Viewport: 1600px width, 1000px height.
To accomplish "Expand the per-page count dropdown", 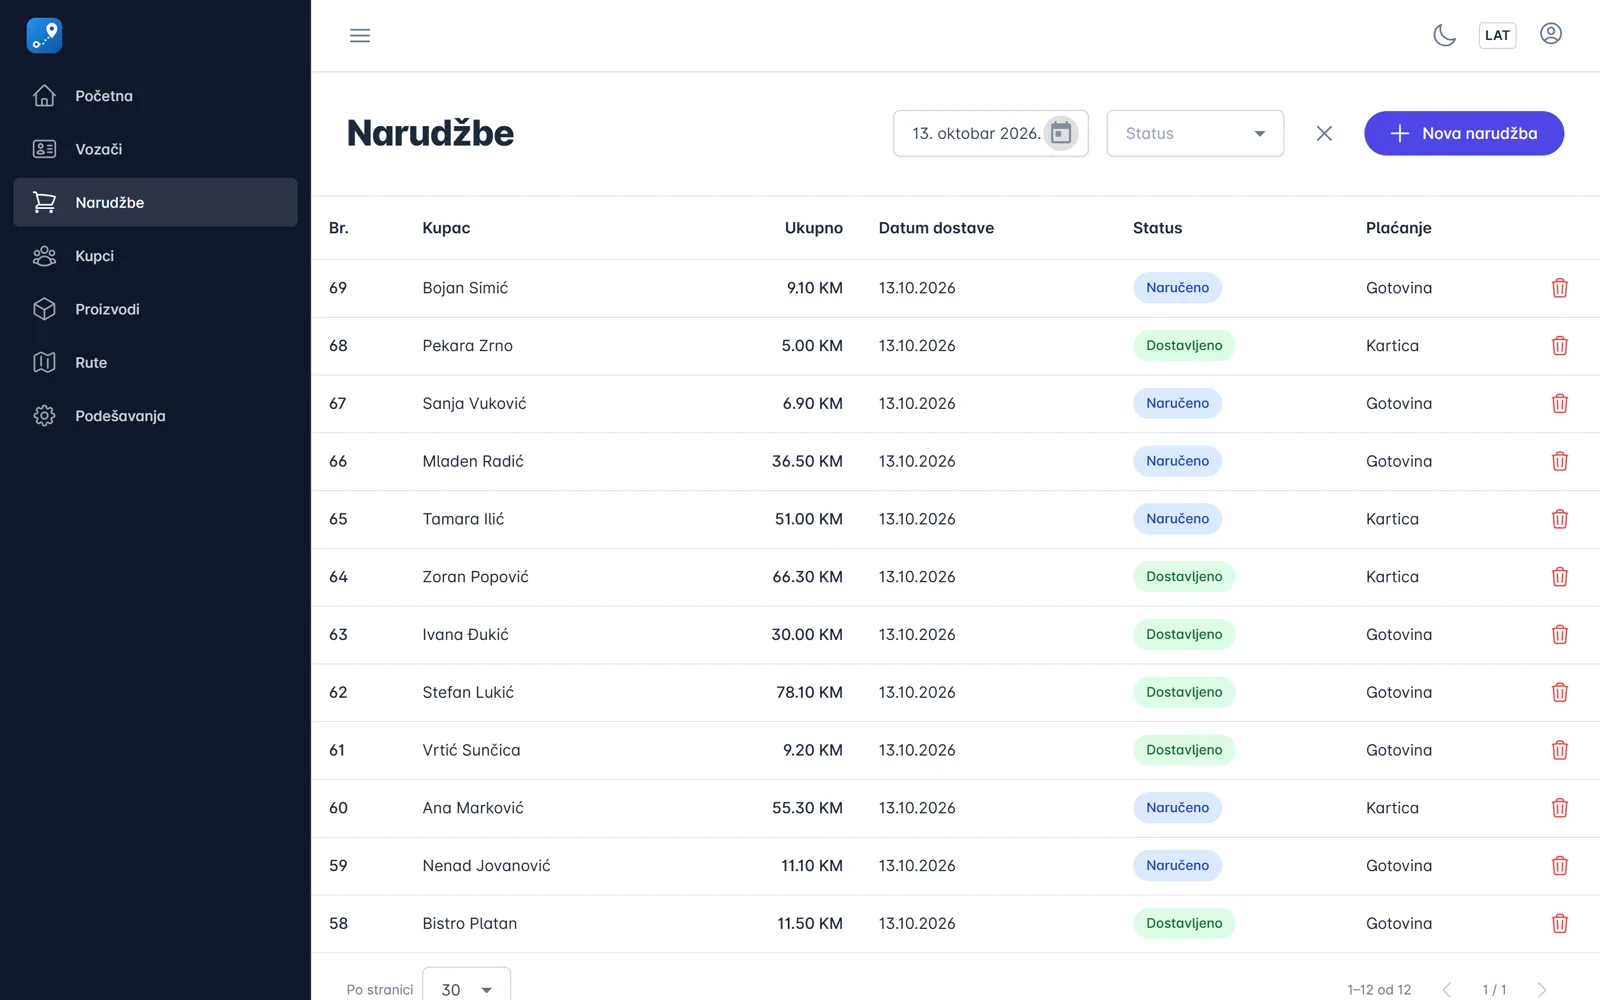I will tap(467, 988).
